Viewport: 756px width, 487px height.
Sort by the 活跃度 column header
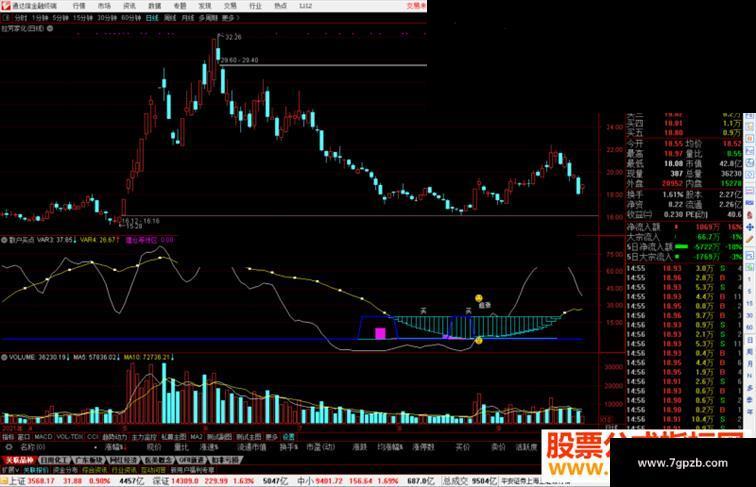(526, 447)
